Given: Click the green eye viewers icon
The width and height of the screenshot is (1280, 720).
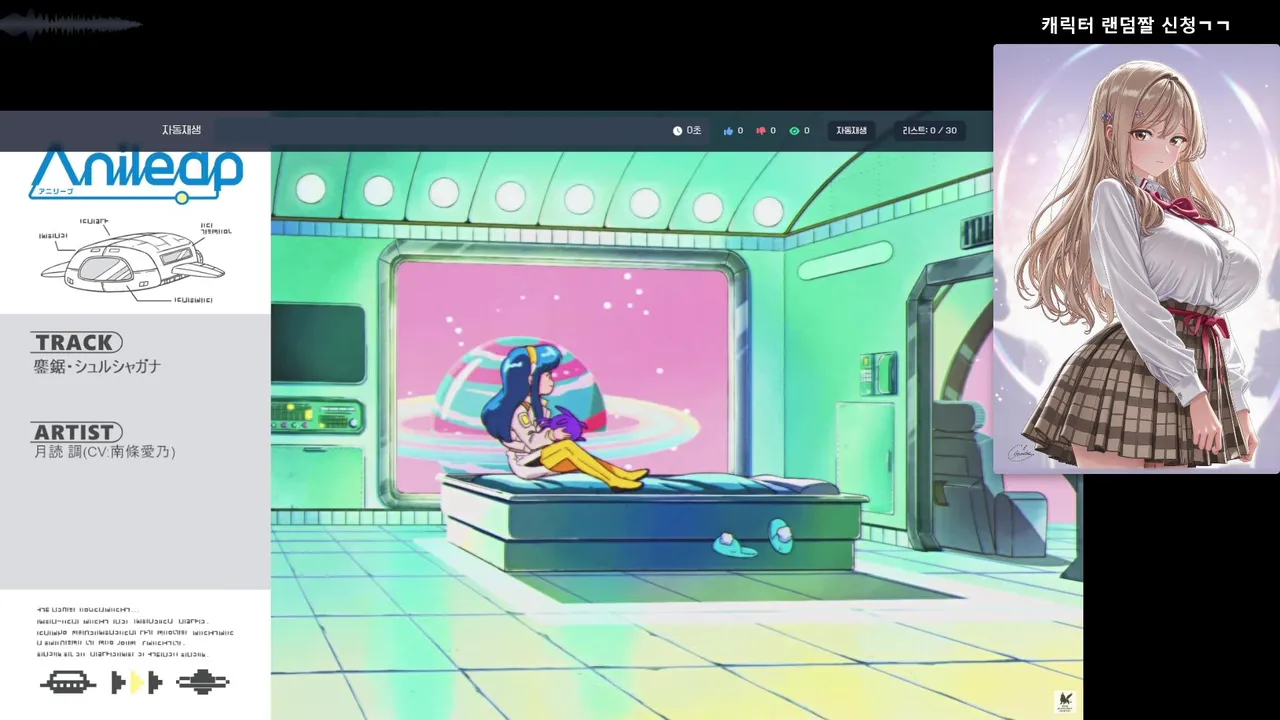Looking at the screenshot, I should point(794,131).
